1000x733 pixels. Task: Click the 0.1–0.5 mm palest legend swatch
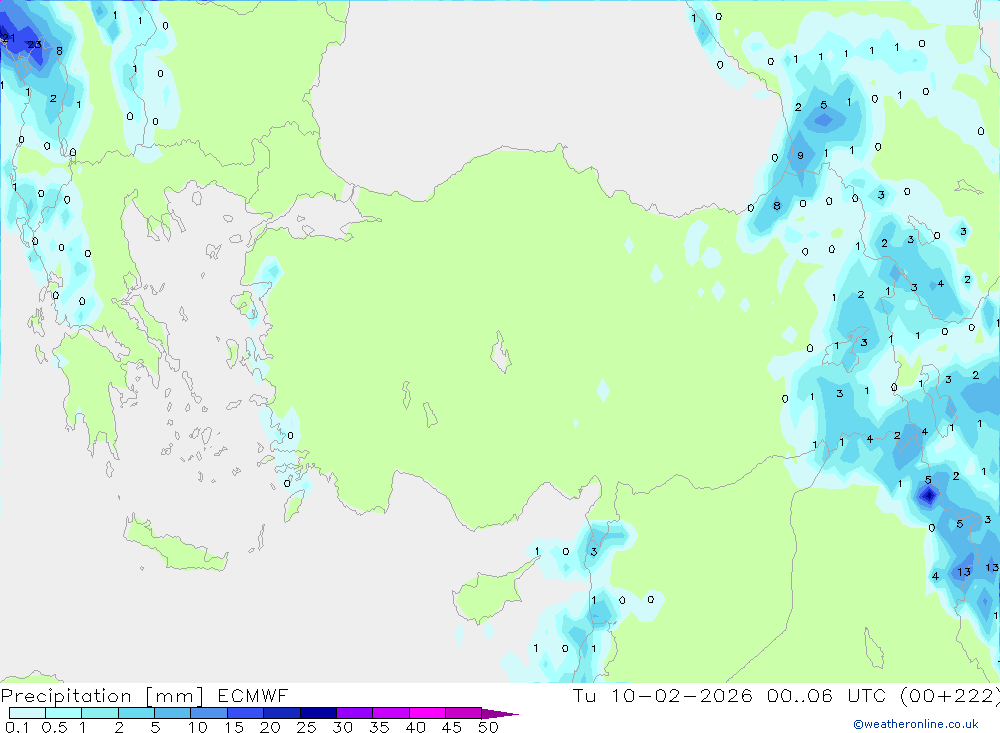tap(27, 713)
